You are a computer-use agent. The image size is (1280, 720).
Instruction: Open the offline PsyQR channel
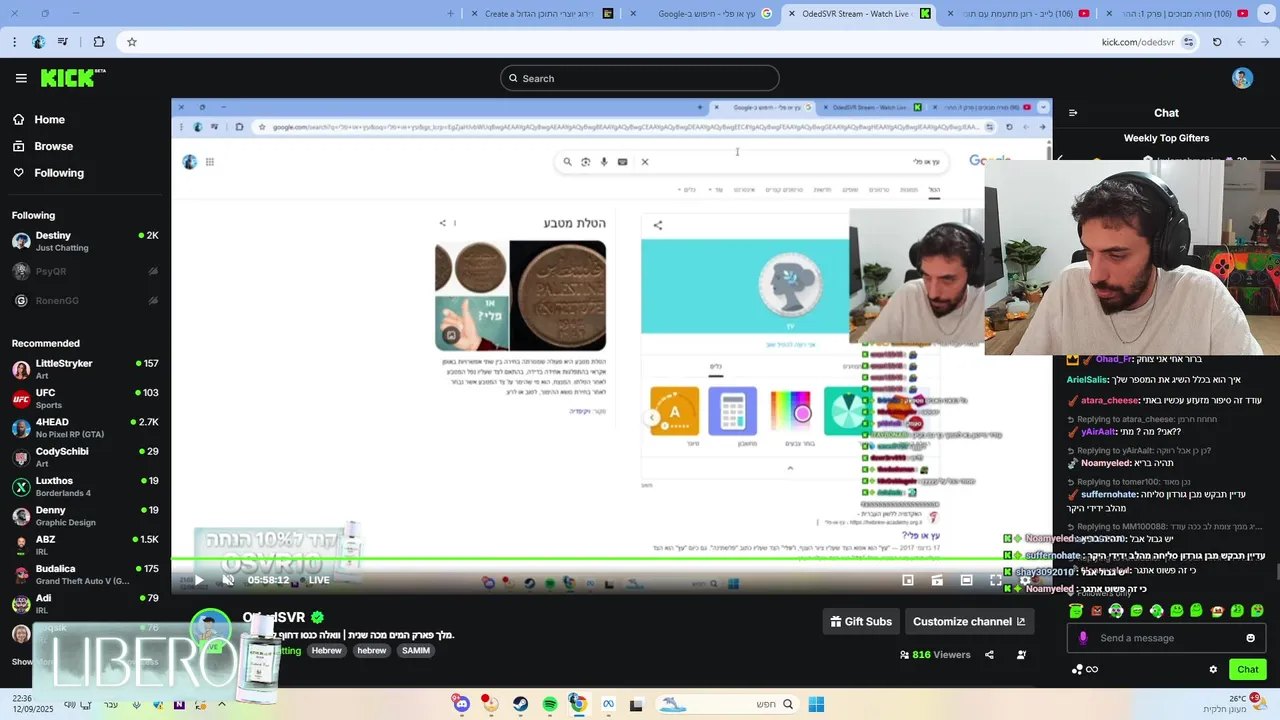point(85,271)
